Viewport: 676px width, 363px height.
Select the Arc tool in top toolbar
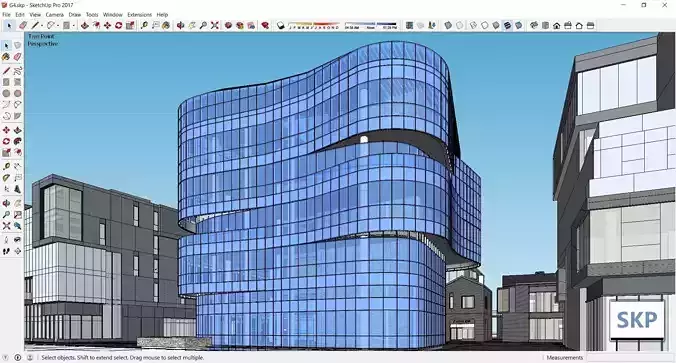51,26
